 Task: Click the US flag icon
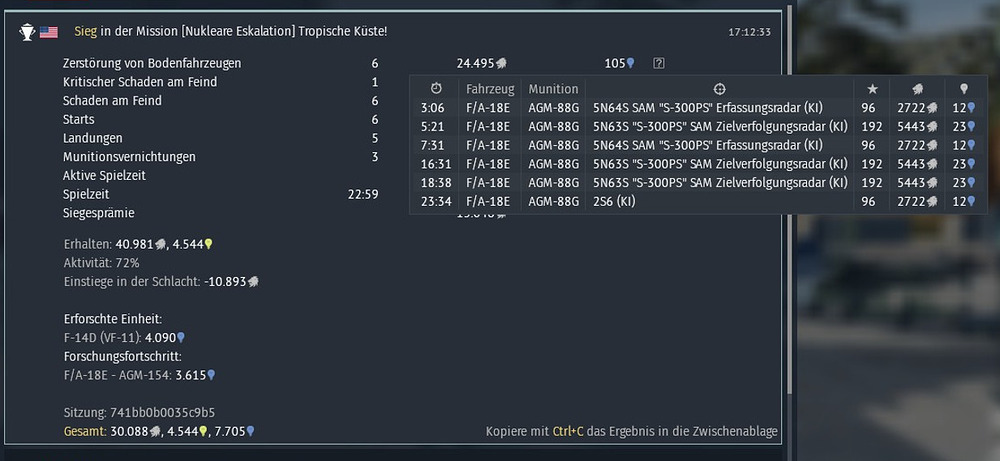(x=48, y=32)
